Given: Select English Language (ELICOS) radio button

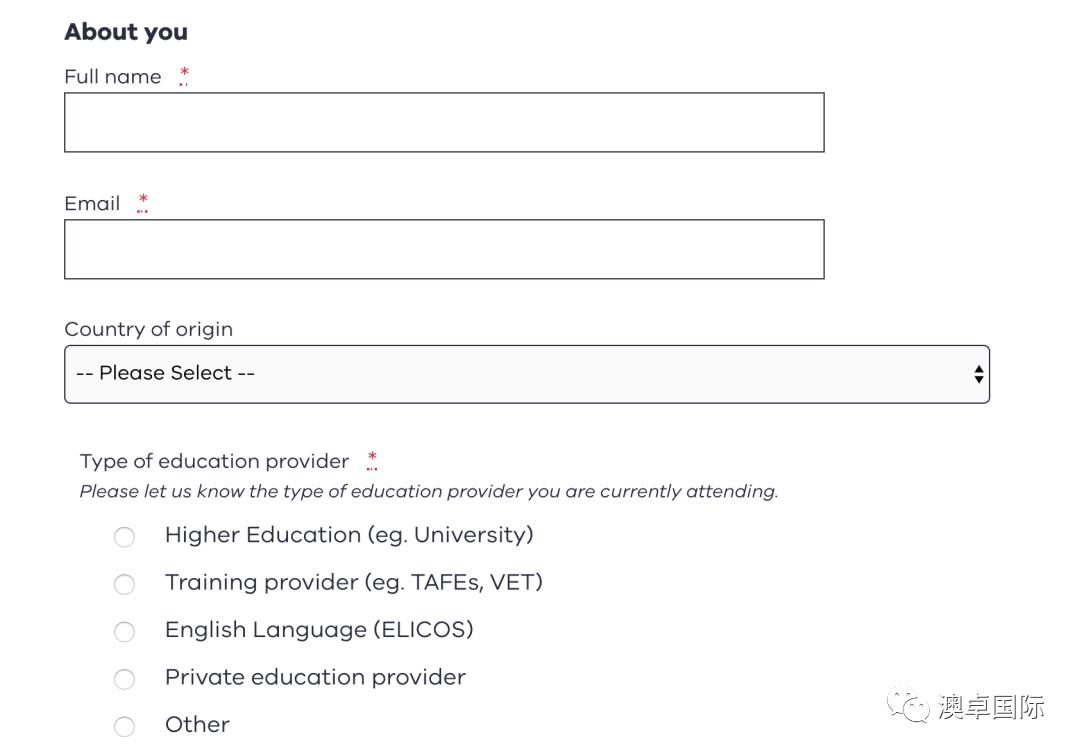Looking at the screenshot, I should coord(125,631).
